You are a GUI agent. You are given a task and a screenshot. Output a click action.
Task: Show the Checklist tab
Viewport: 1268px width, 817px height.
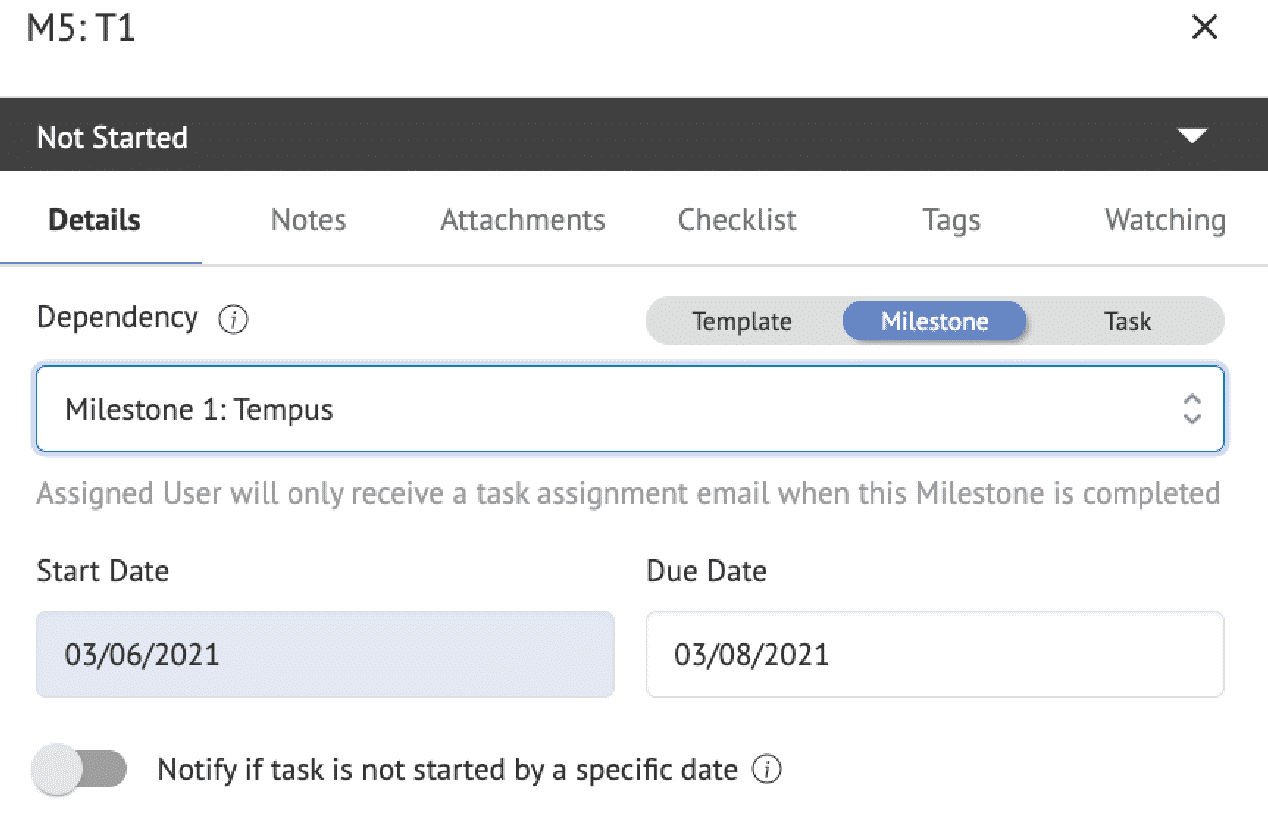(x=737, y=220)
